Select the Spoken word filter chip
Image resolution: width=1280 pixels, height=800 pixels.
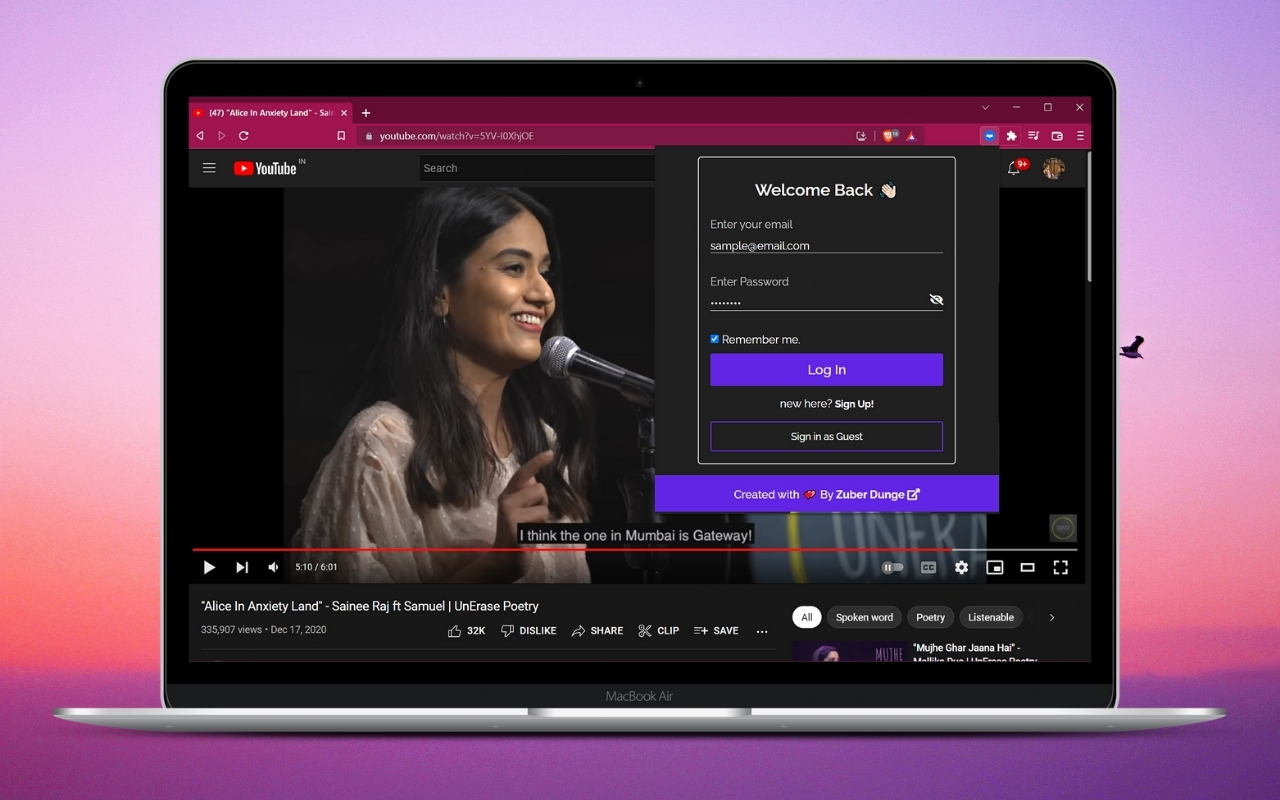(864, 617)
